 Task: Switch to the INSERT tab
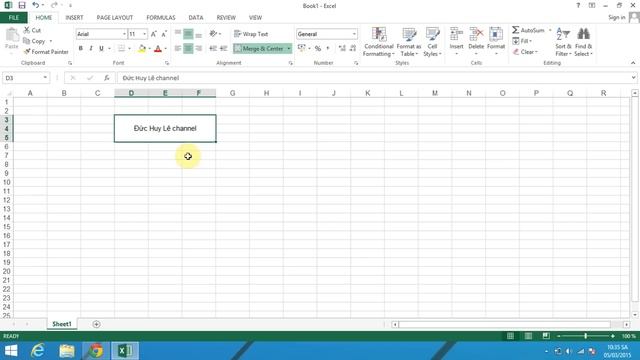(74, 18)
